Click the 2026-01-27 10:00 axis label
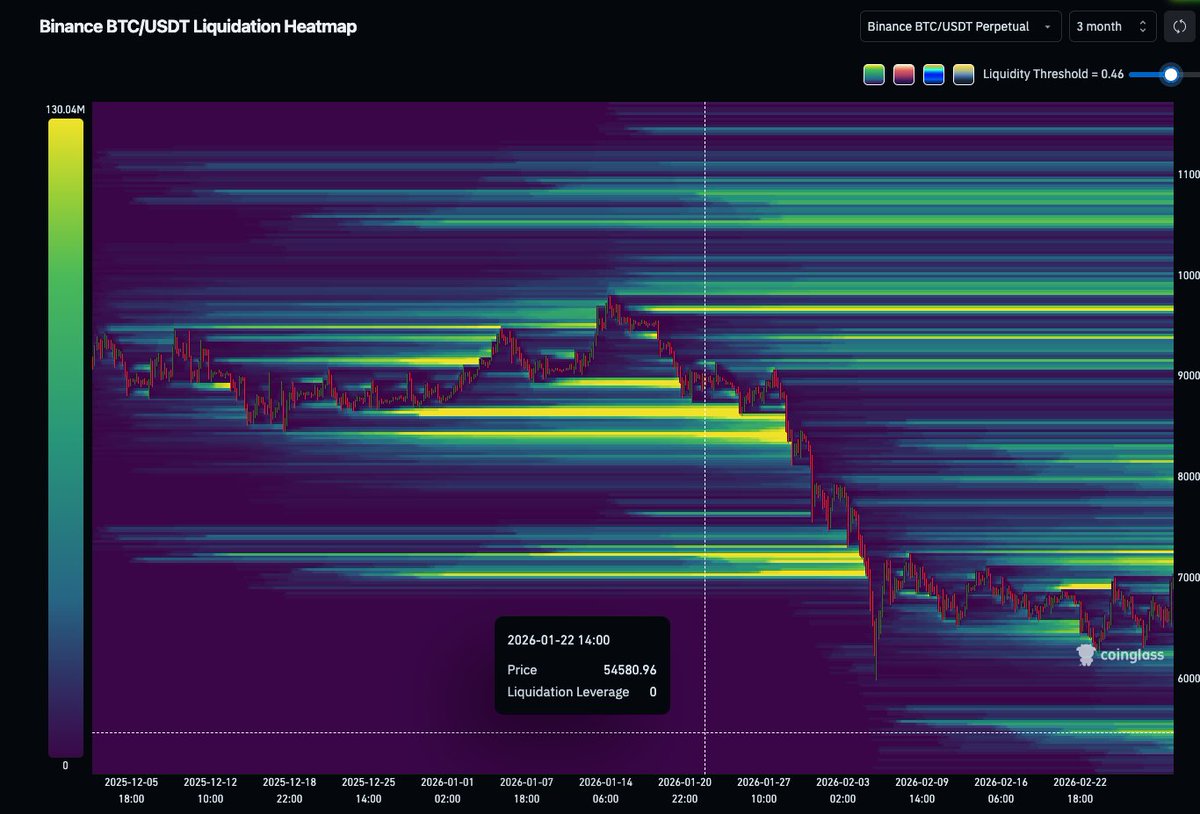Viewport: 1200px width, 814px height. pos(764,791)
